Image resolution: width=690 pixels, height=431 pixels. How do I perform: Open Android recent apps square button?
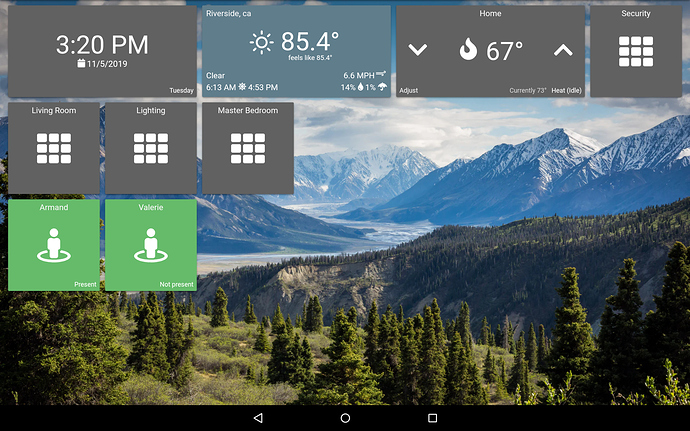tap(432, 417)
